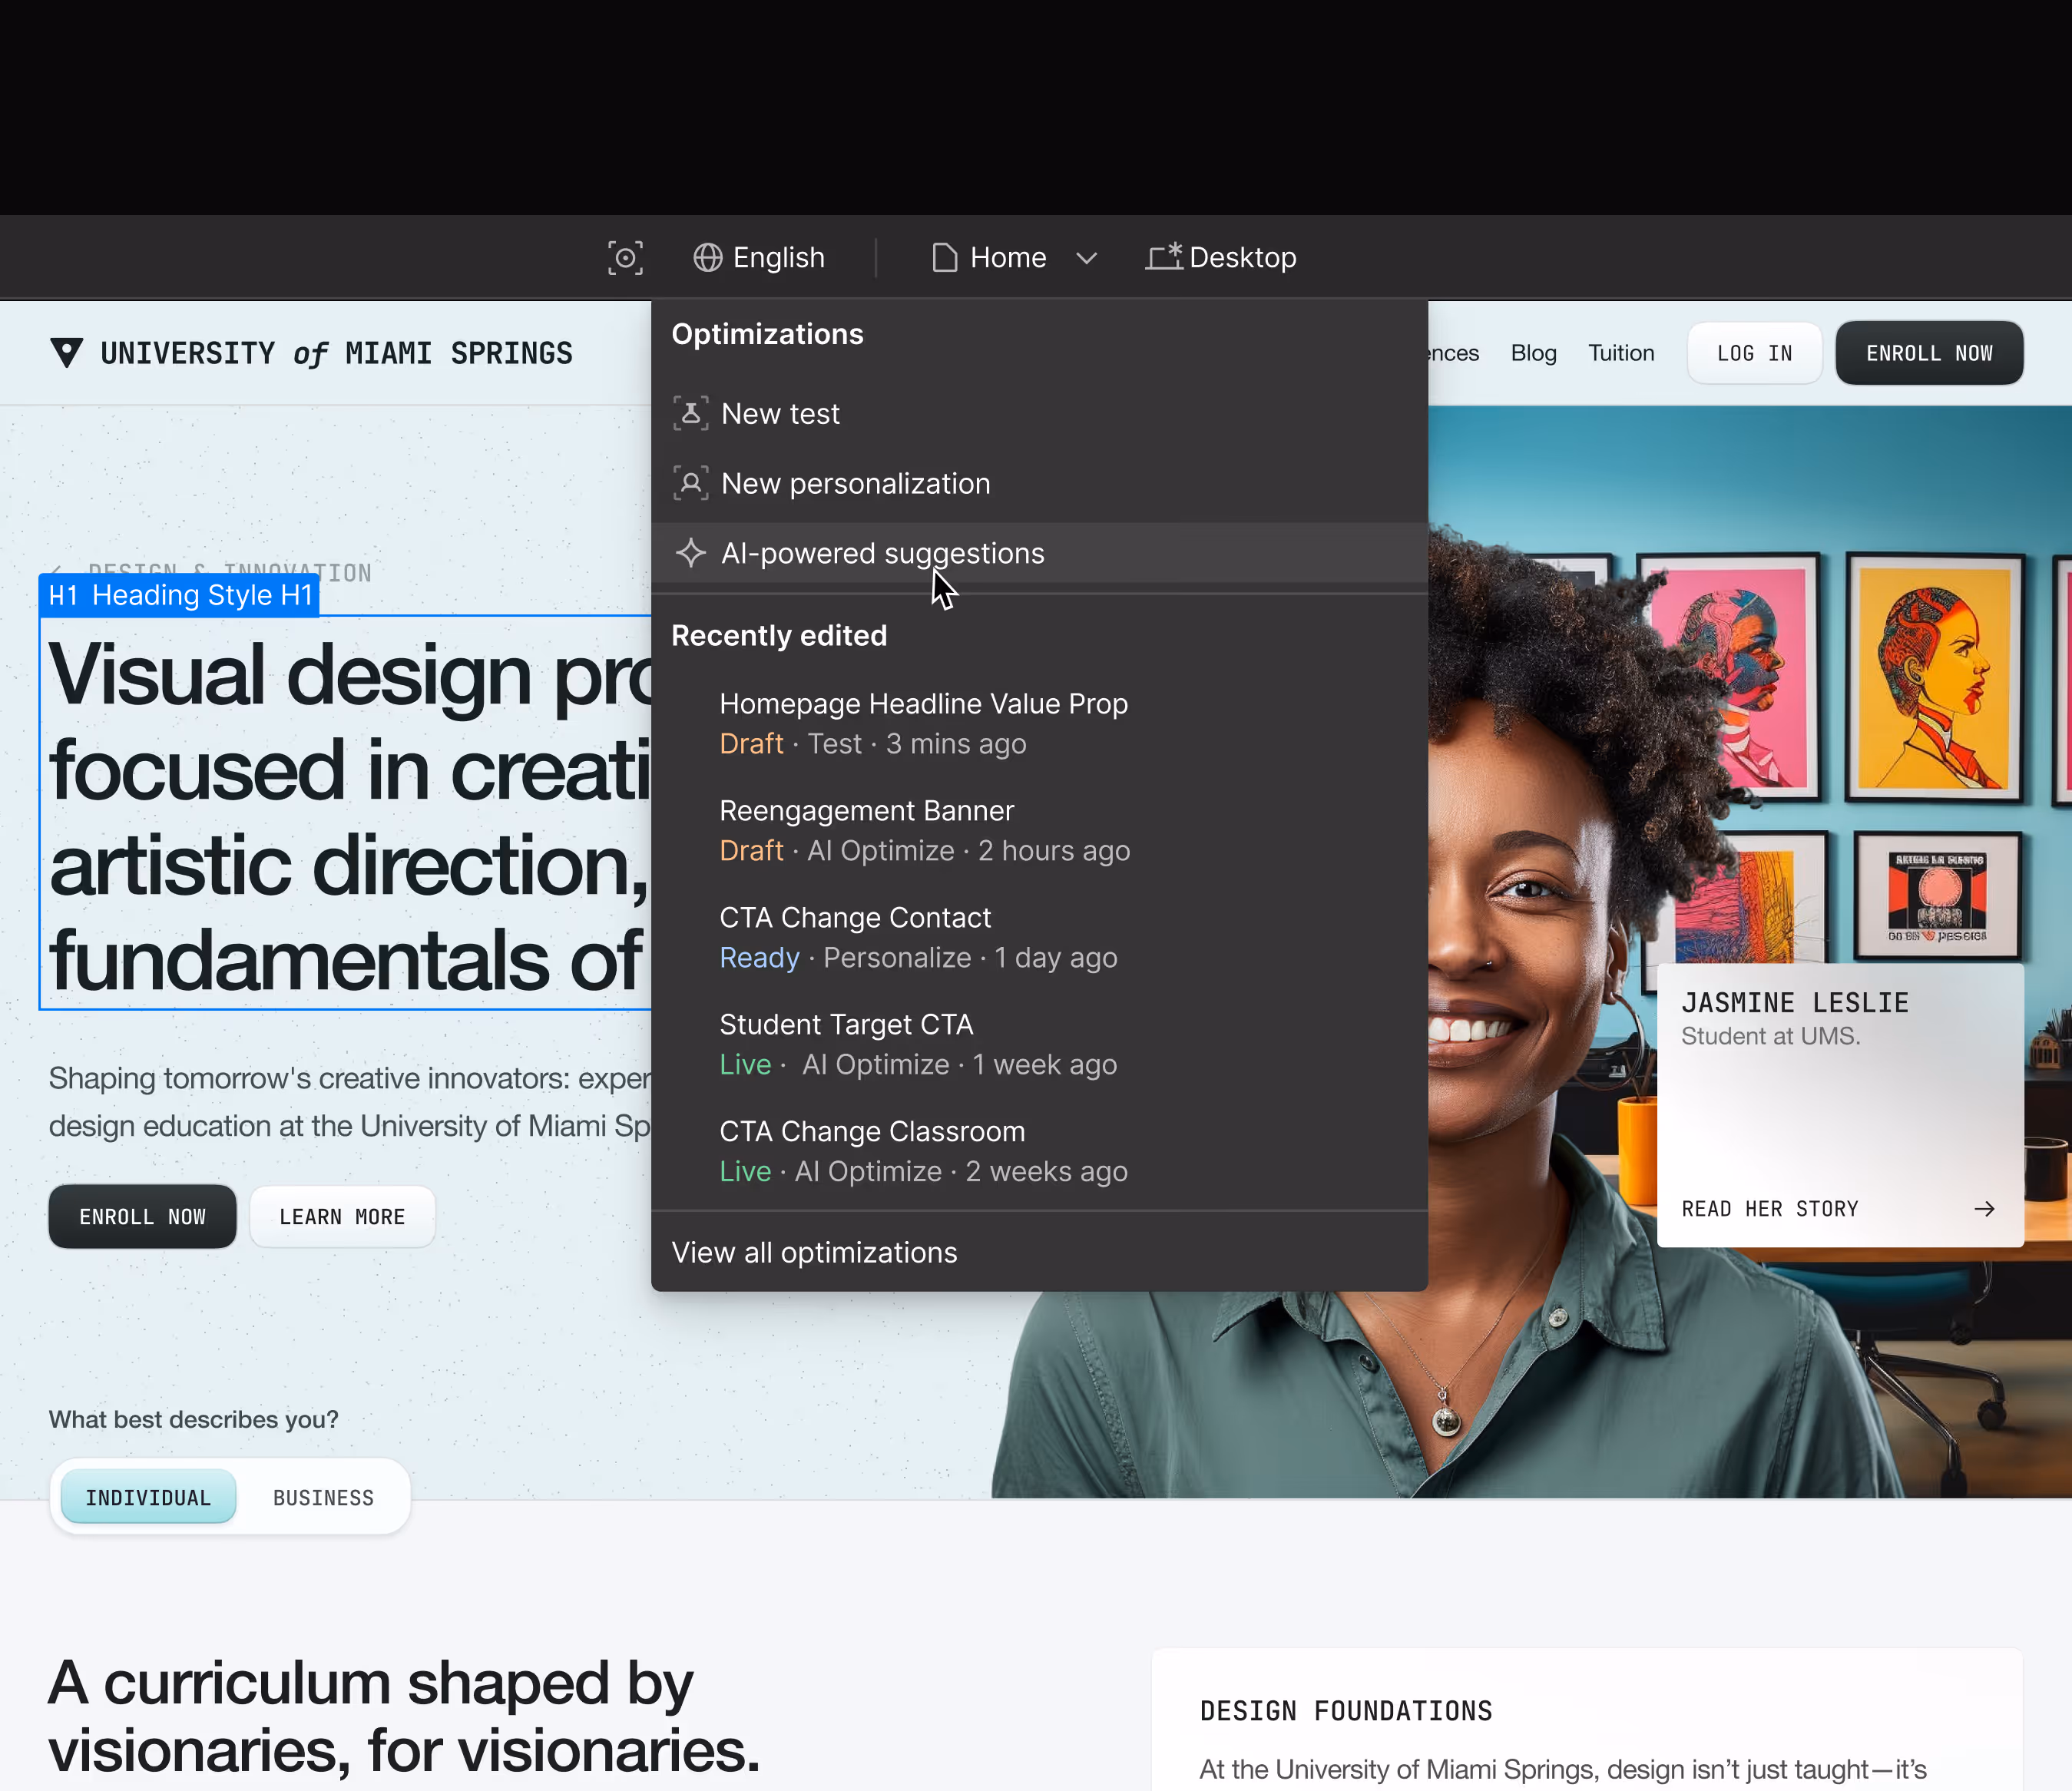2072x1791 pixels.
Task: Click the globe language icon
Action: coord(708,258)
